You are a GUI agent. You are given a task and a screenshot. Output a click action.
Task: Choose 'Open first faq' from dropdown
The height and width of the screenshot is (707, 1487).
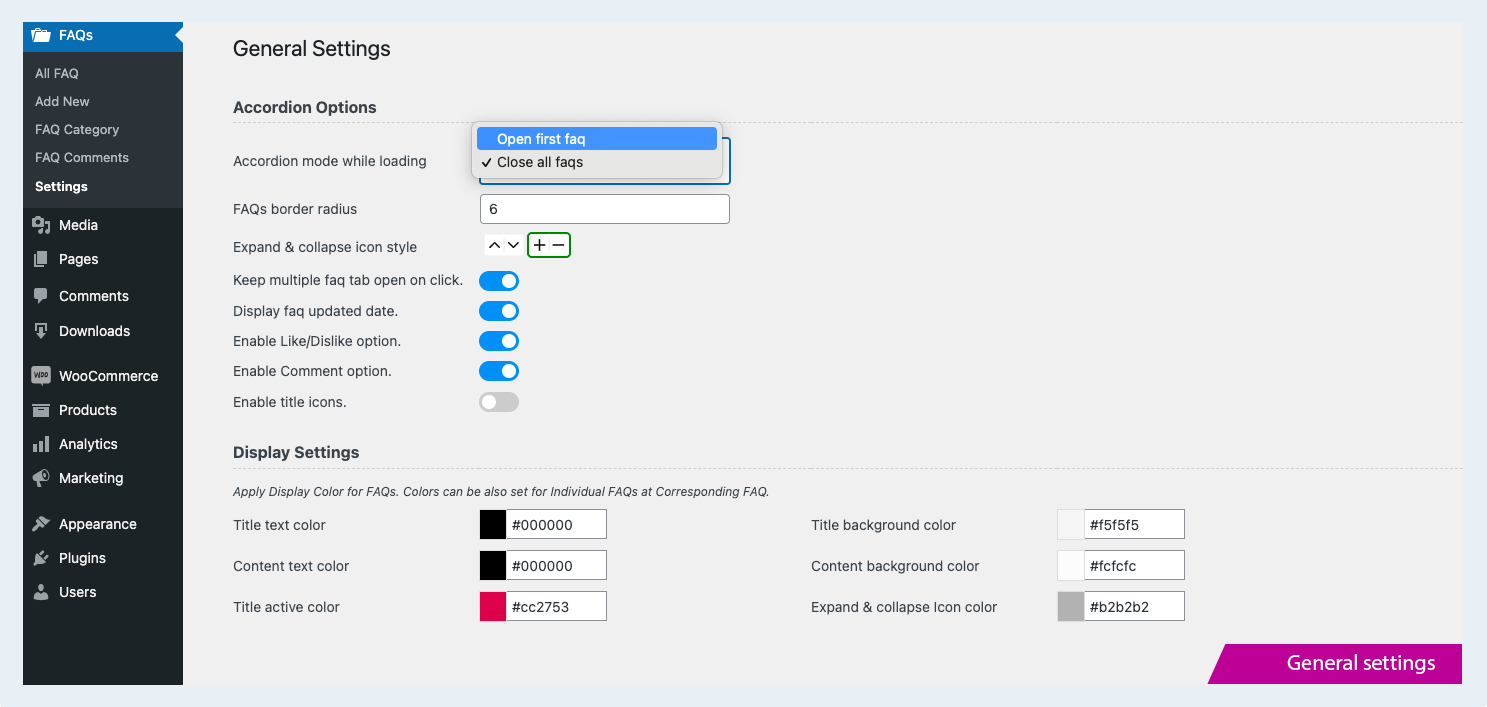click(597, 139)
